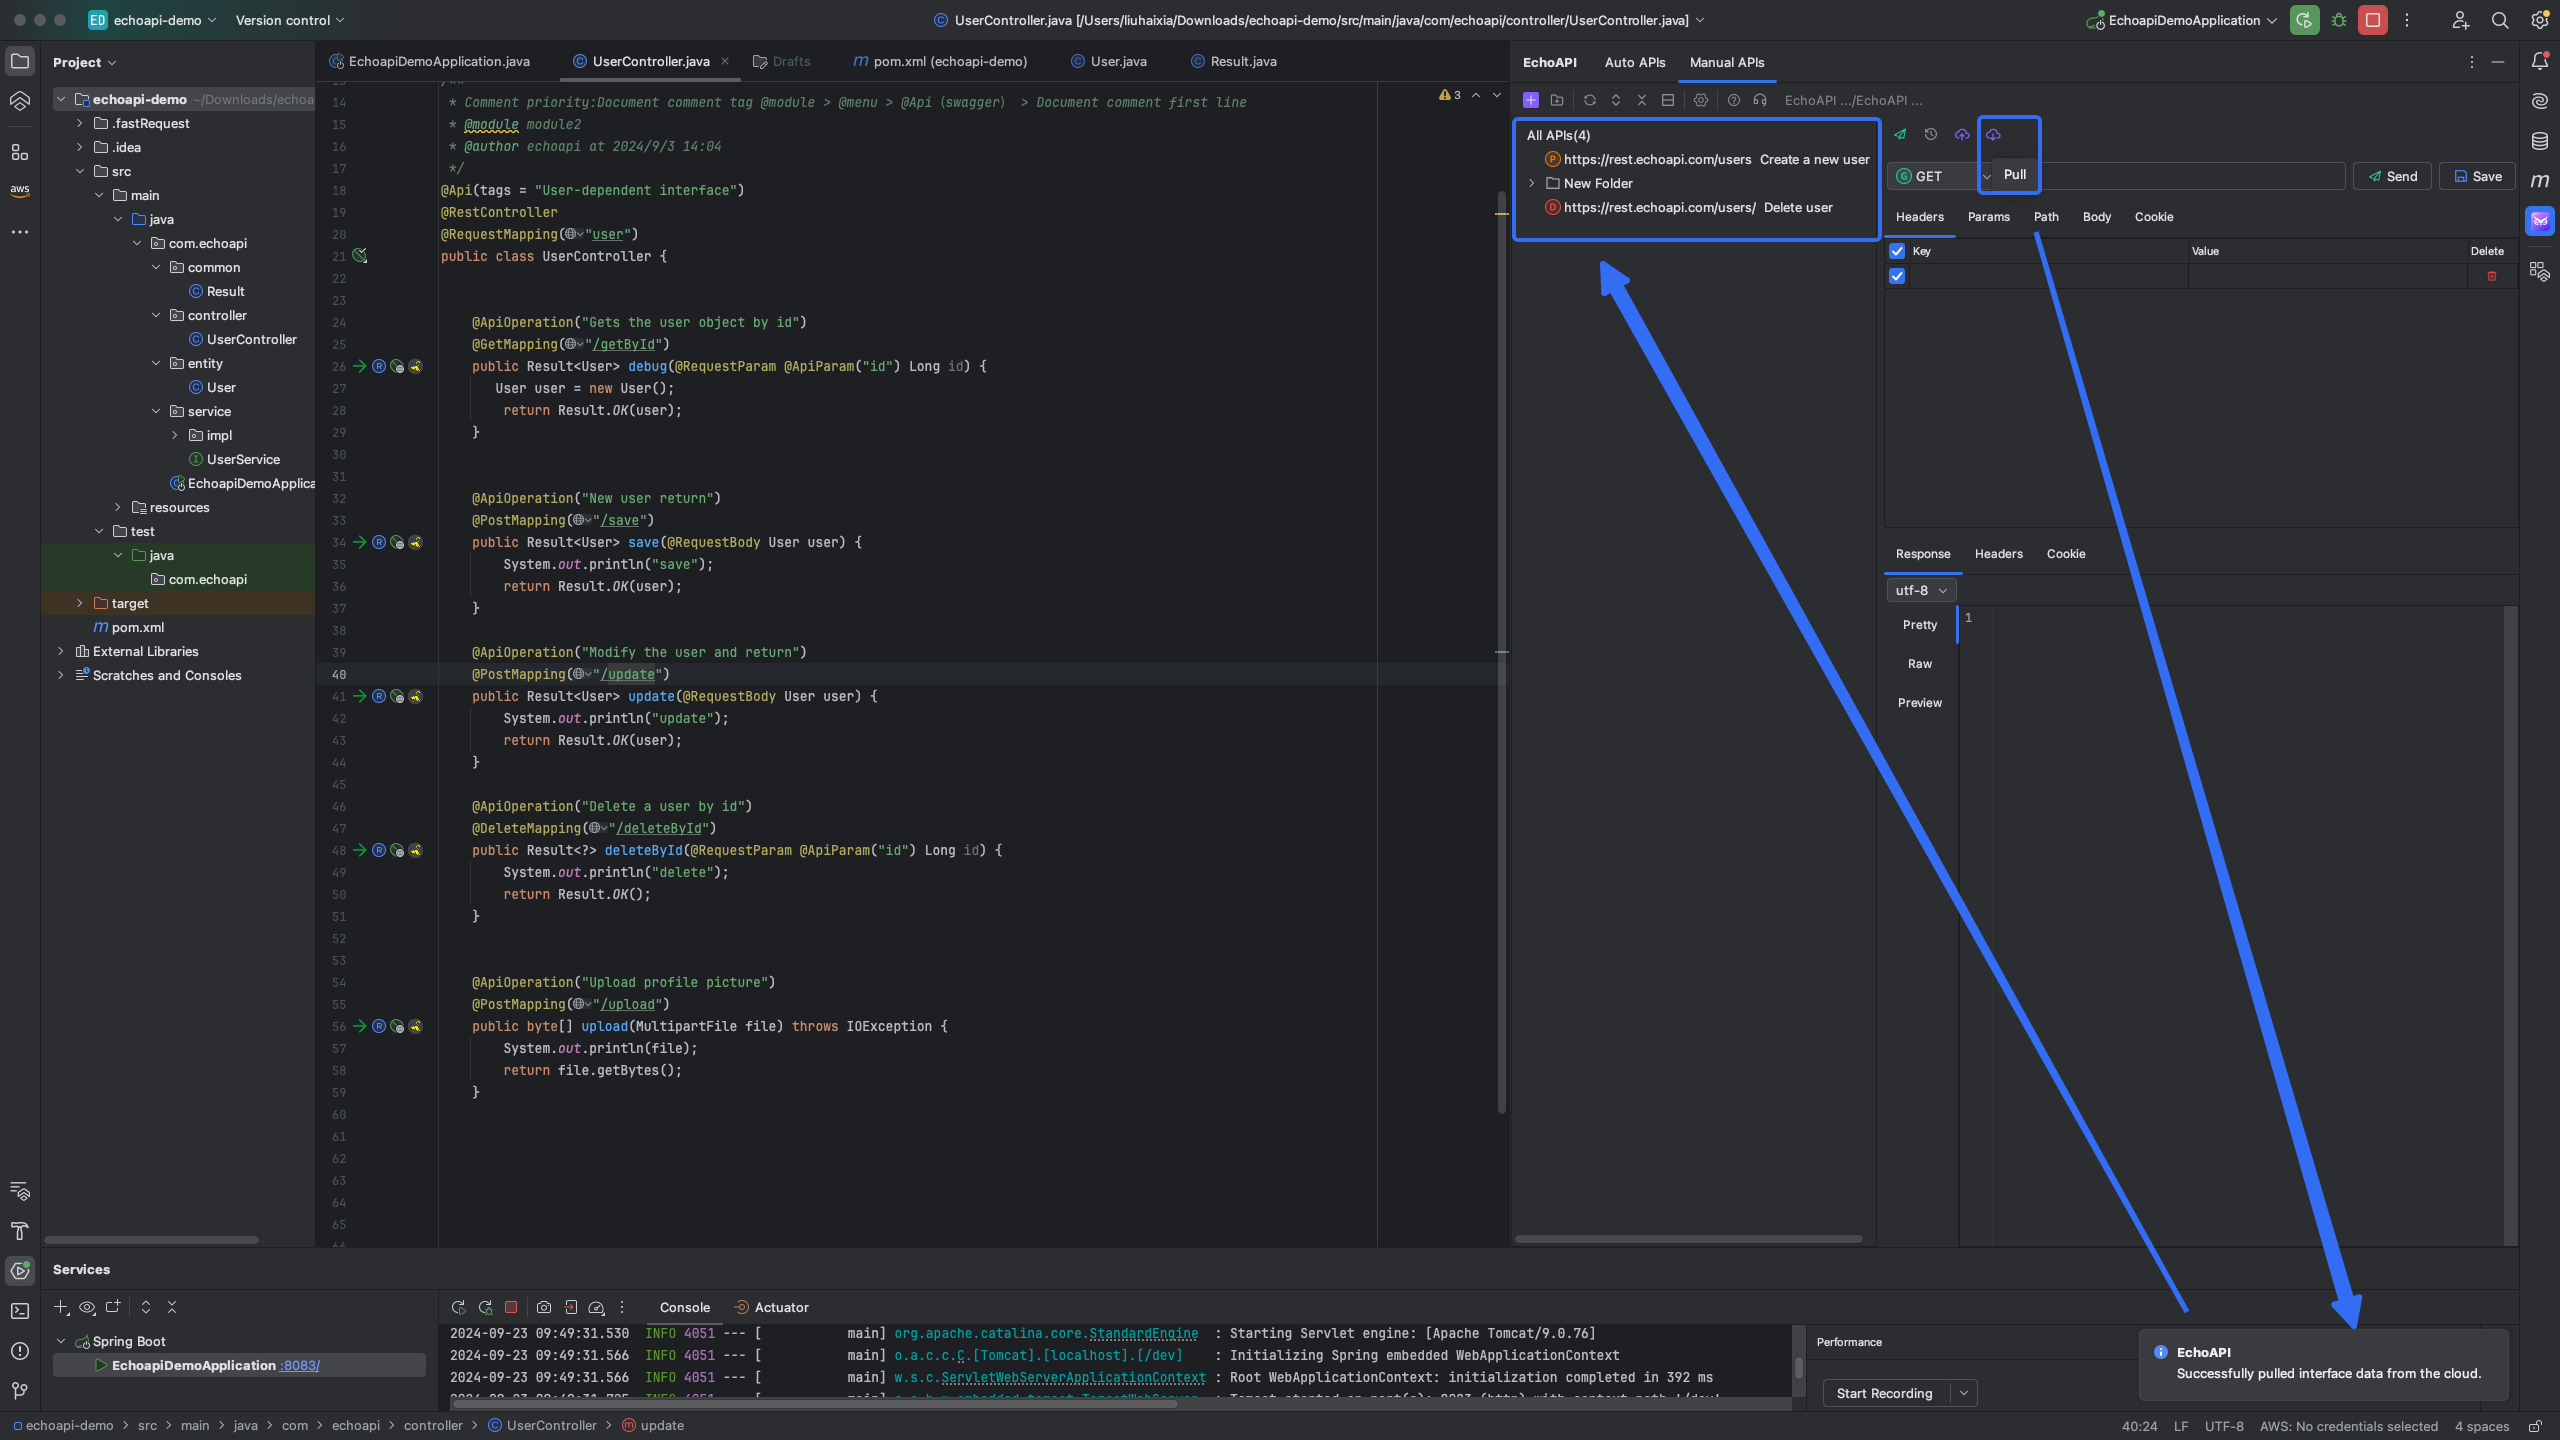The height and width of the screenshot is (1440, 2560).
Task: Open Search Everywhere magnifier icon
Action: 2499,20
